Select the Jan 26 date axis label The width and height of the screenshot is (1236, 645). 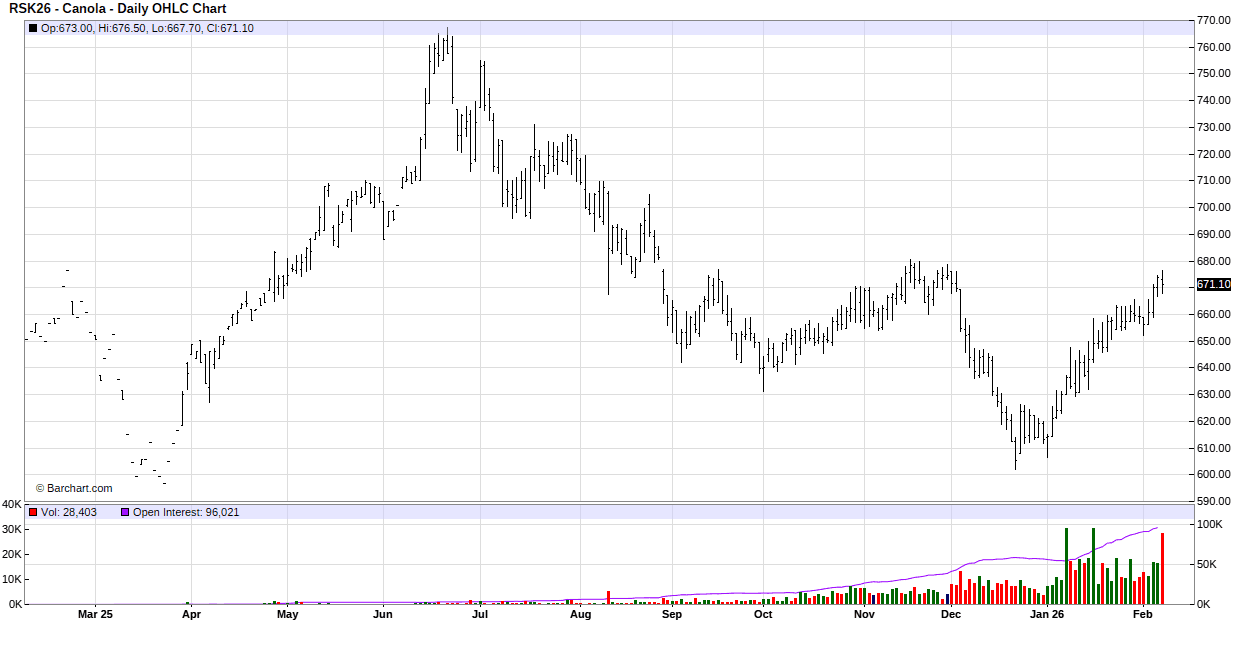pyautogui.click(x=1047, y=615)
